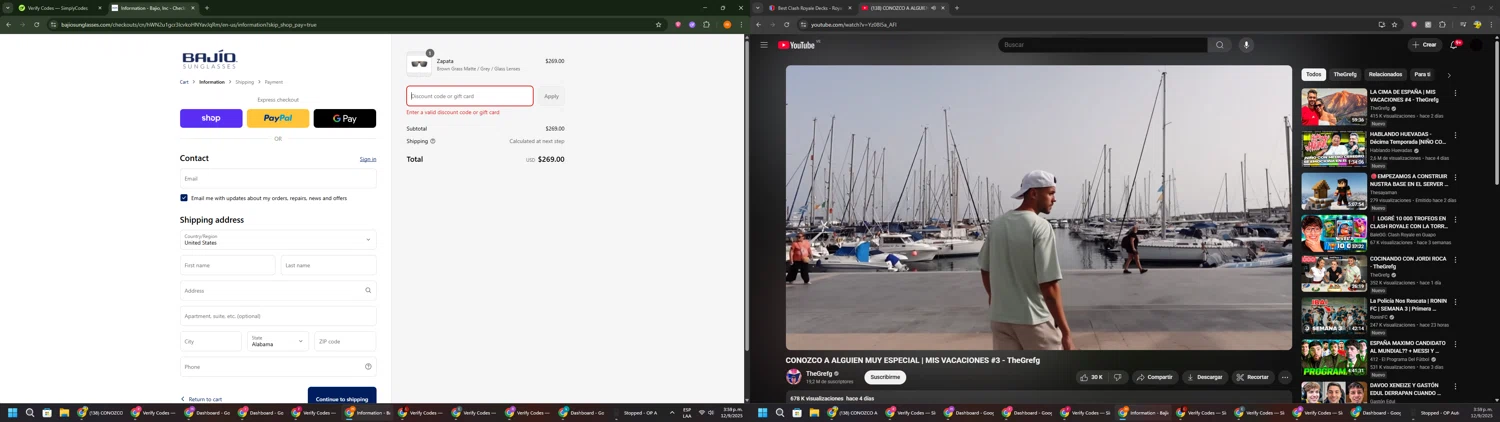Screen dimensions: 1500x422
Task: Open the Windows Start menu in left taskbar
Action: 12,412
